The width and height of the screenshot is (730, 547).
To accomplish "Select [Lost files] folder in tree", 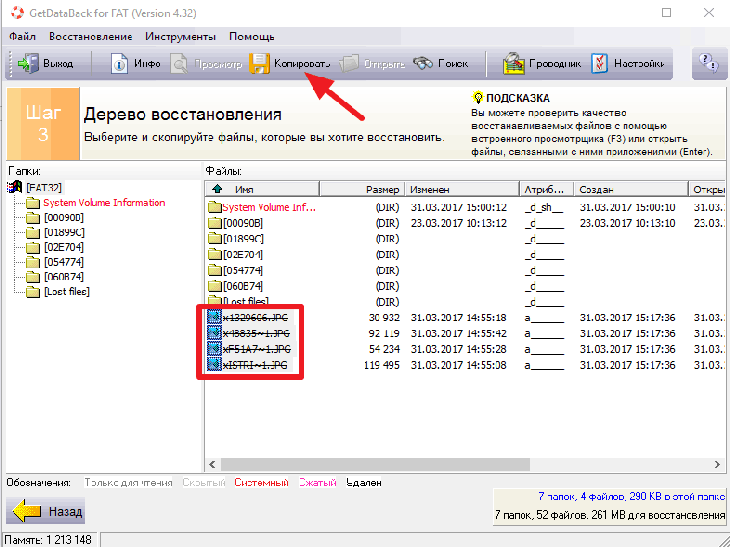I will pyautogui.click(x=67, y=291).
